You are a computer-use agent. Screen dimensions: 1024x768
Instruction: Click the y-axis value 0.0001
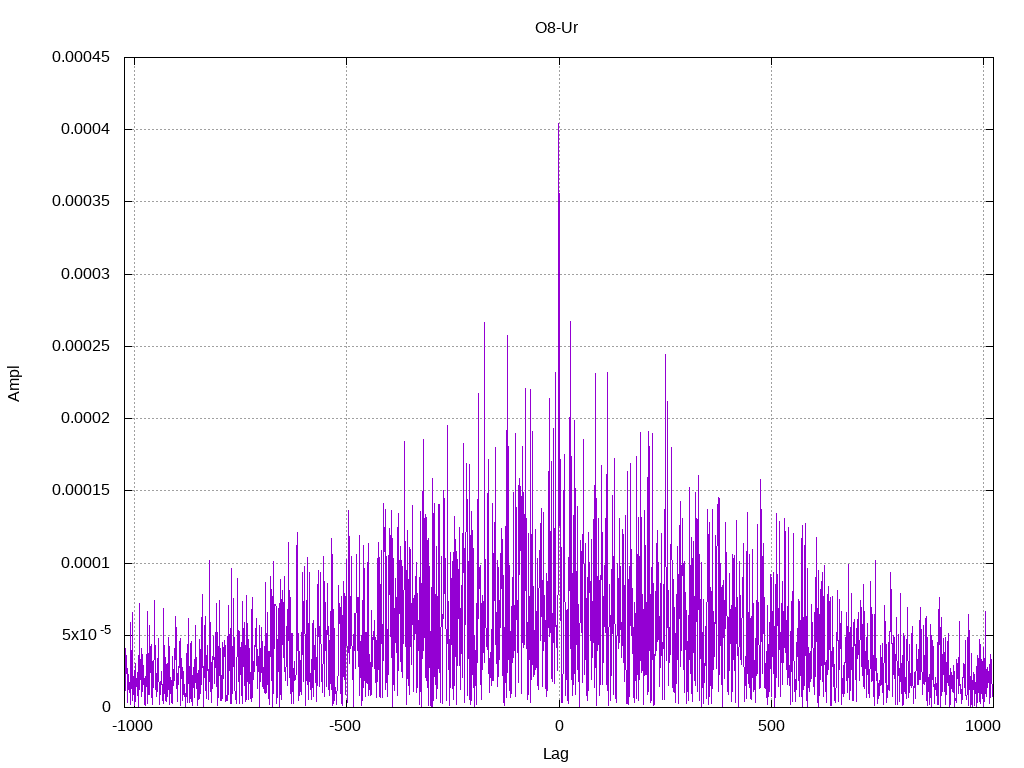point(86,563)
